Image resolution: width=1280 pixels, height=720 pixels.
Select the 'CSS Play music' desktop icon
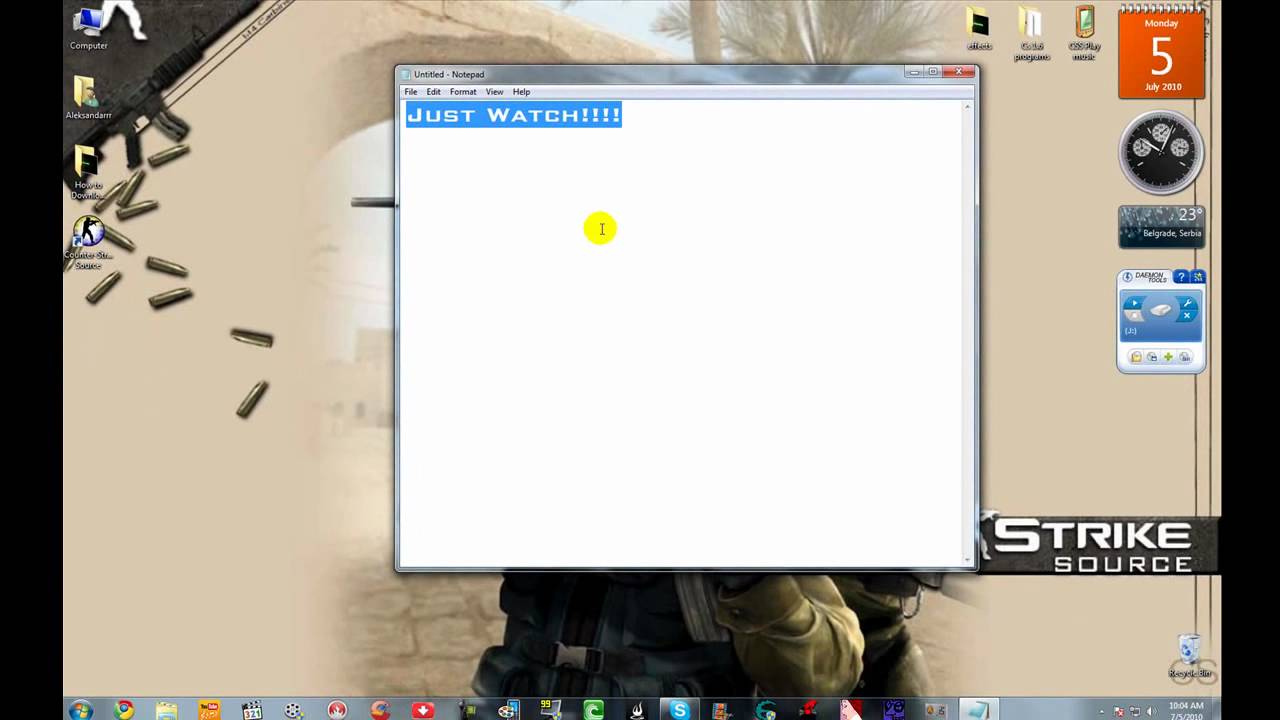coord(1084,34)
